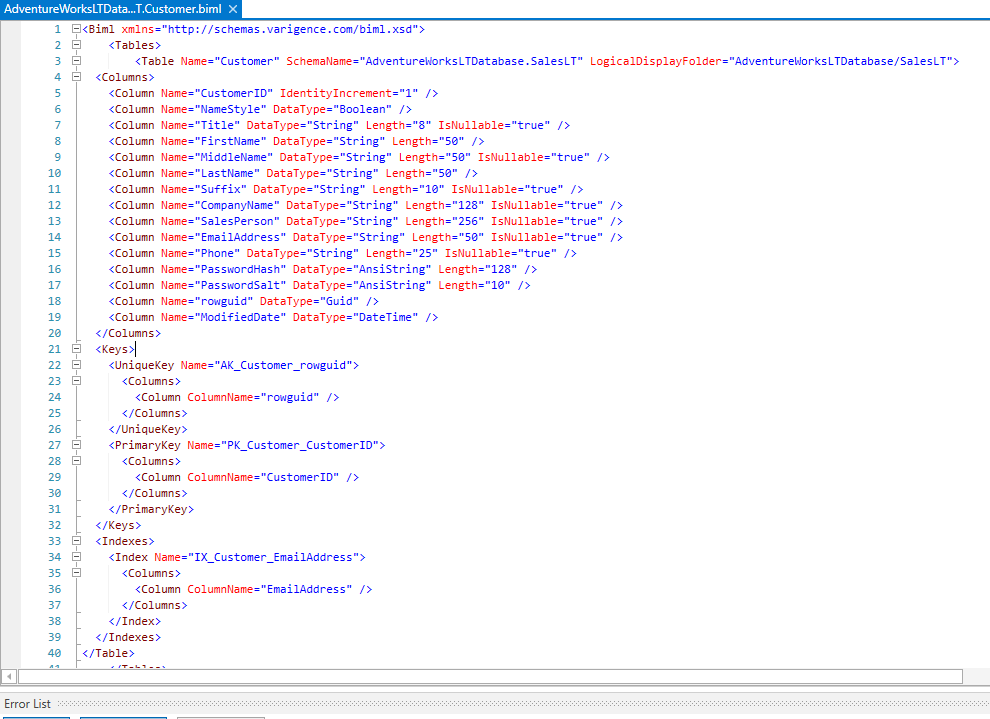This screenshot has width=990, height=719.
Task: Collapse the Columns node on line 28
Action: (76, 461)
